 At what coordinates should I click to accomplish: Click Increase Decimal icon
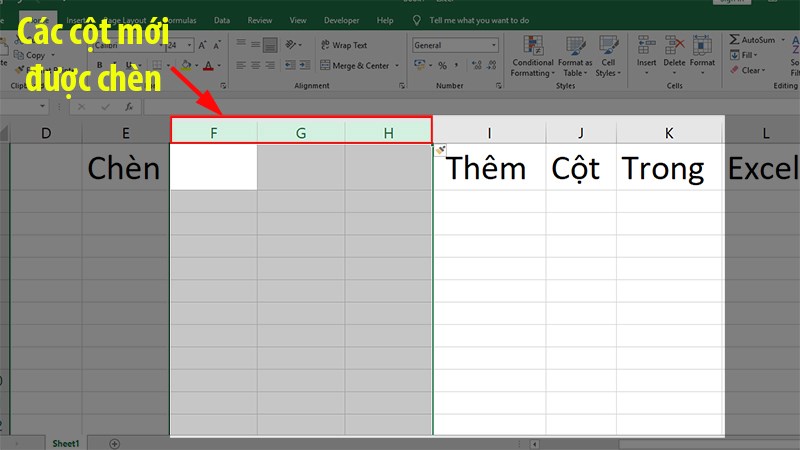[x=477, y=65]
